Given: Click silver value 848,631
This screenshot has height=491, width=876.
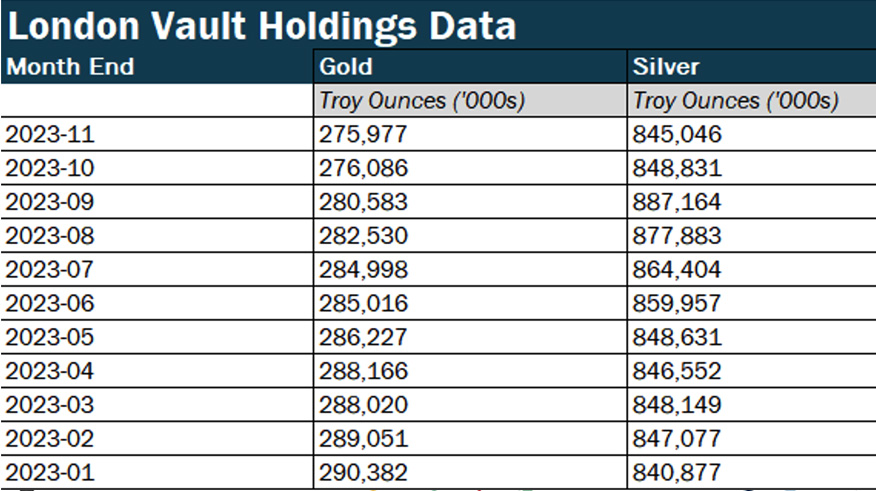Looking at the screenshot, I should click(x=677, y=338).
